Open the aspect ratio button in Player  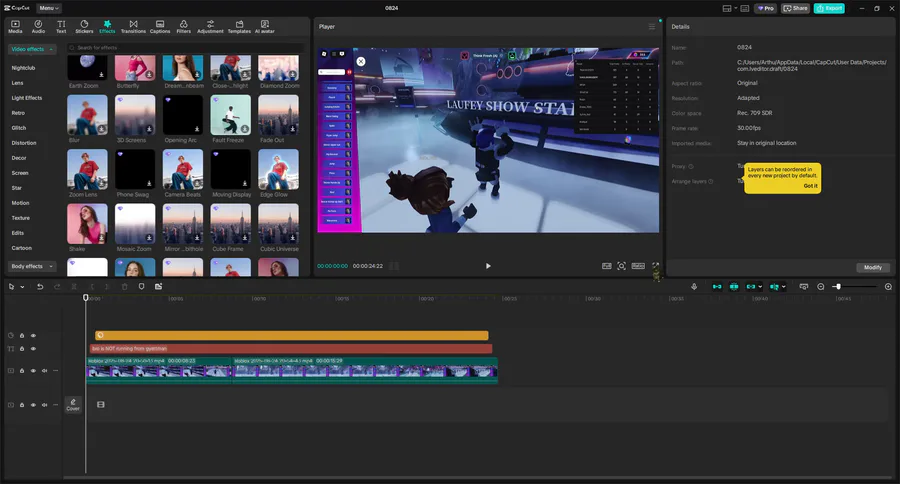tap(638, 266)
